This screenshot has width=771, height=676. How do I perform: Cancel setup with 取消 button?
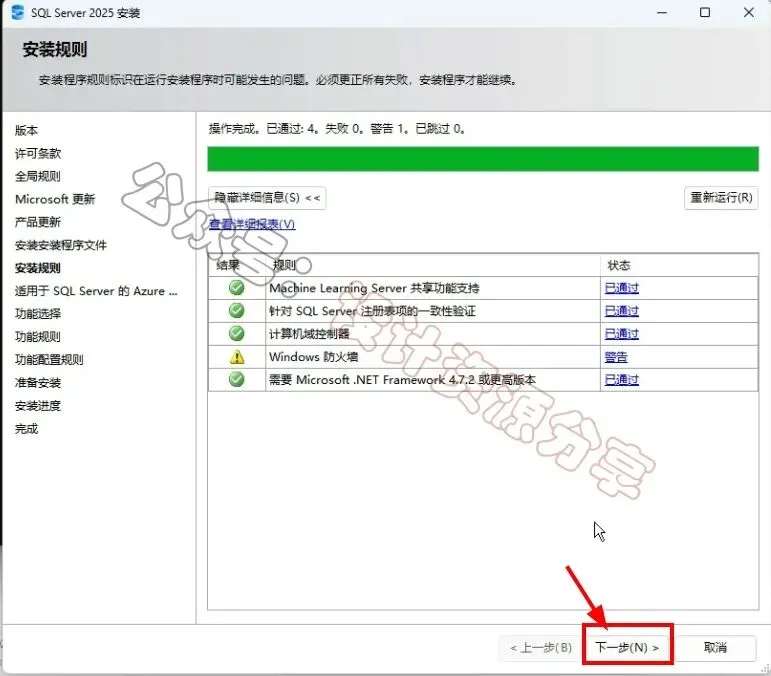(x=715, y=647)
